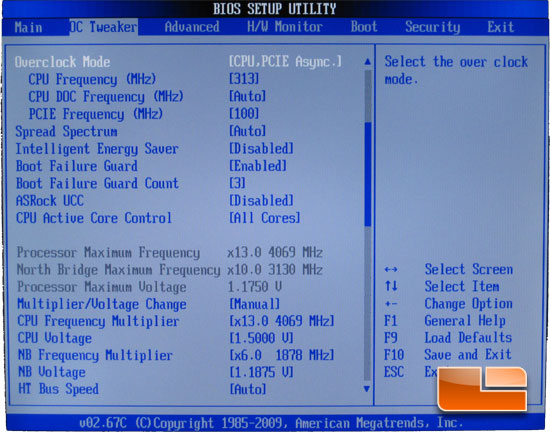
Task: Switch to the Advanced tab
Action: pos(192,27)
